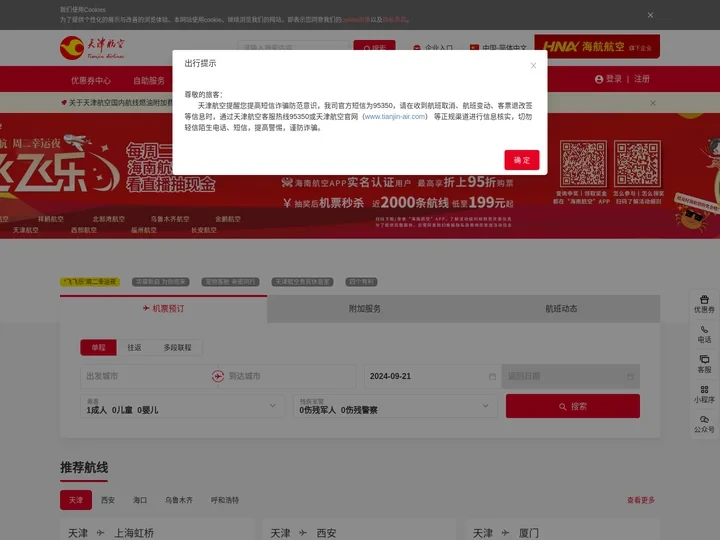
Task: Click the 福州航空 airline link on banner
Action: click(143, 230)
